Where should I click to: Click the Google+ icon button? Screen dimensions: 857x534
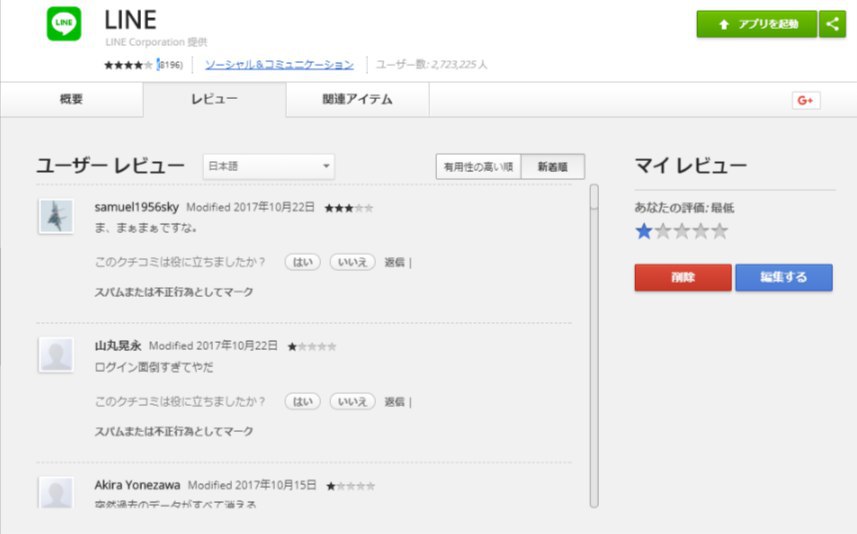pyautogui.click(x=805, y=100)
